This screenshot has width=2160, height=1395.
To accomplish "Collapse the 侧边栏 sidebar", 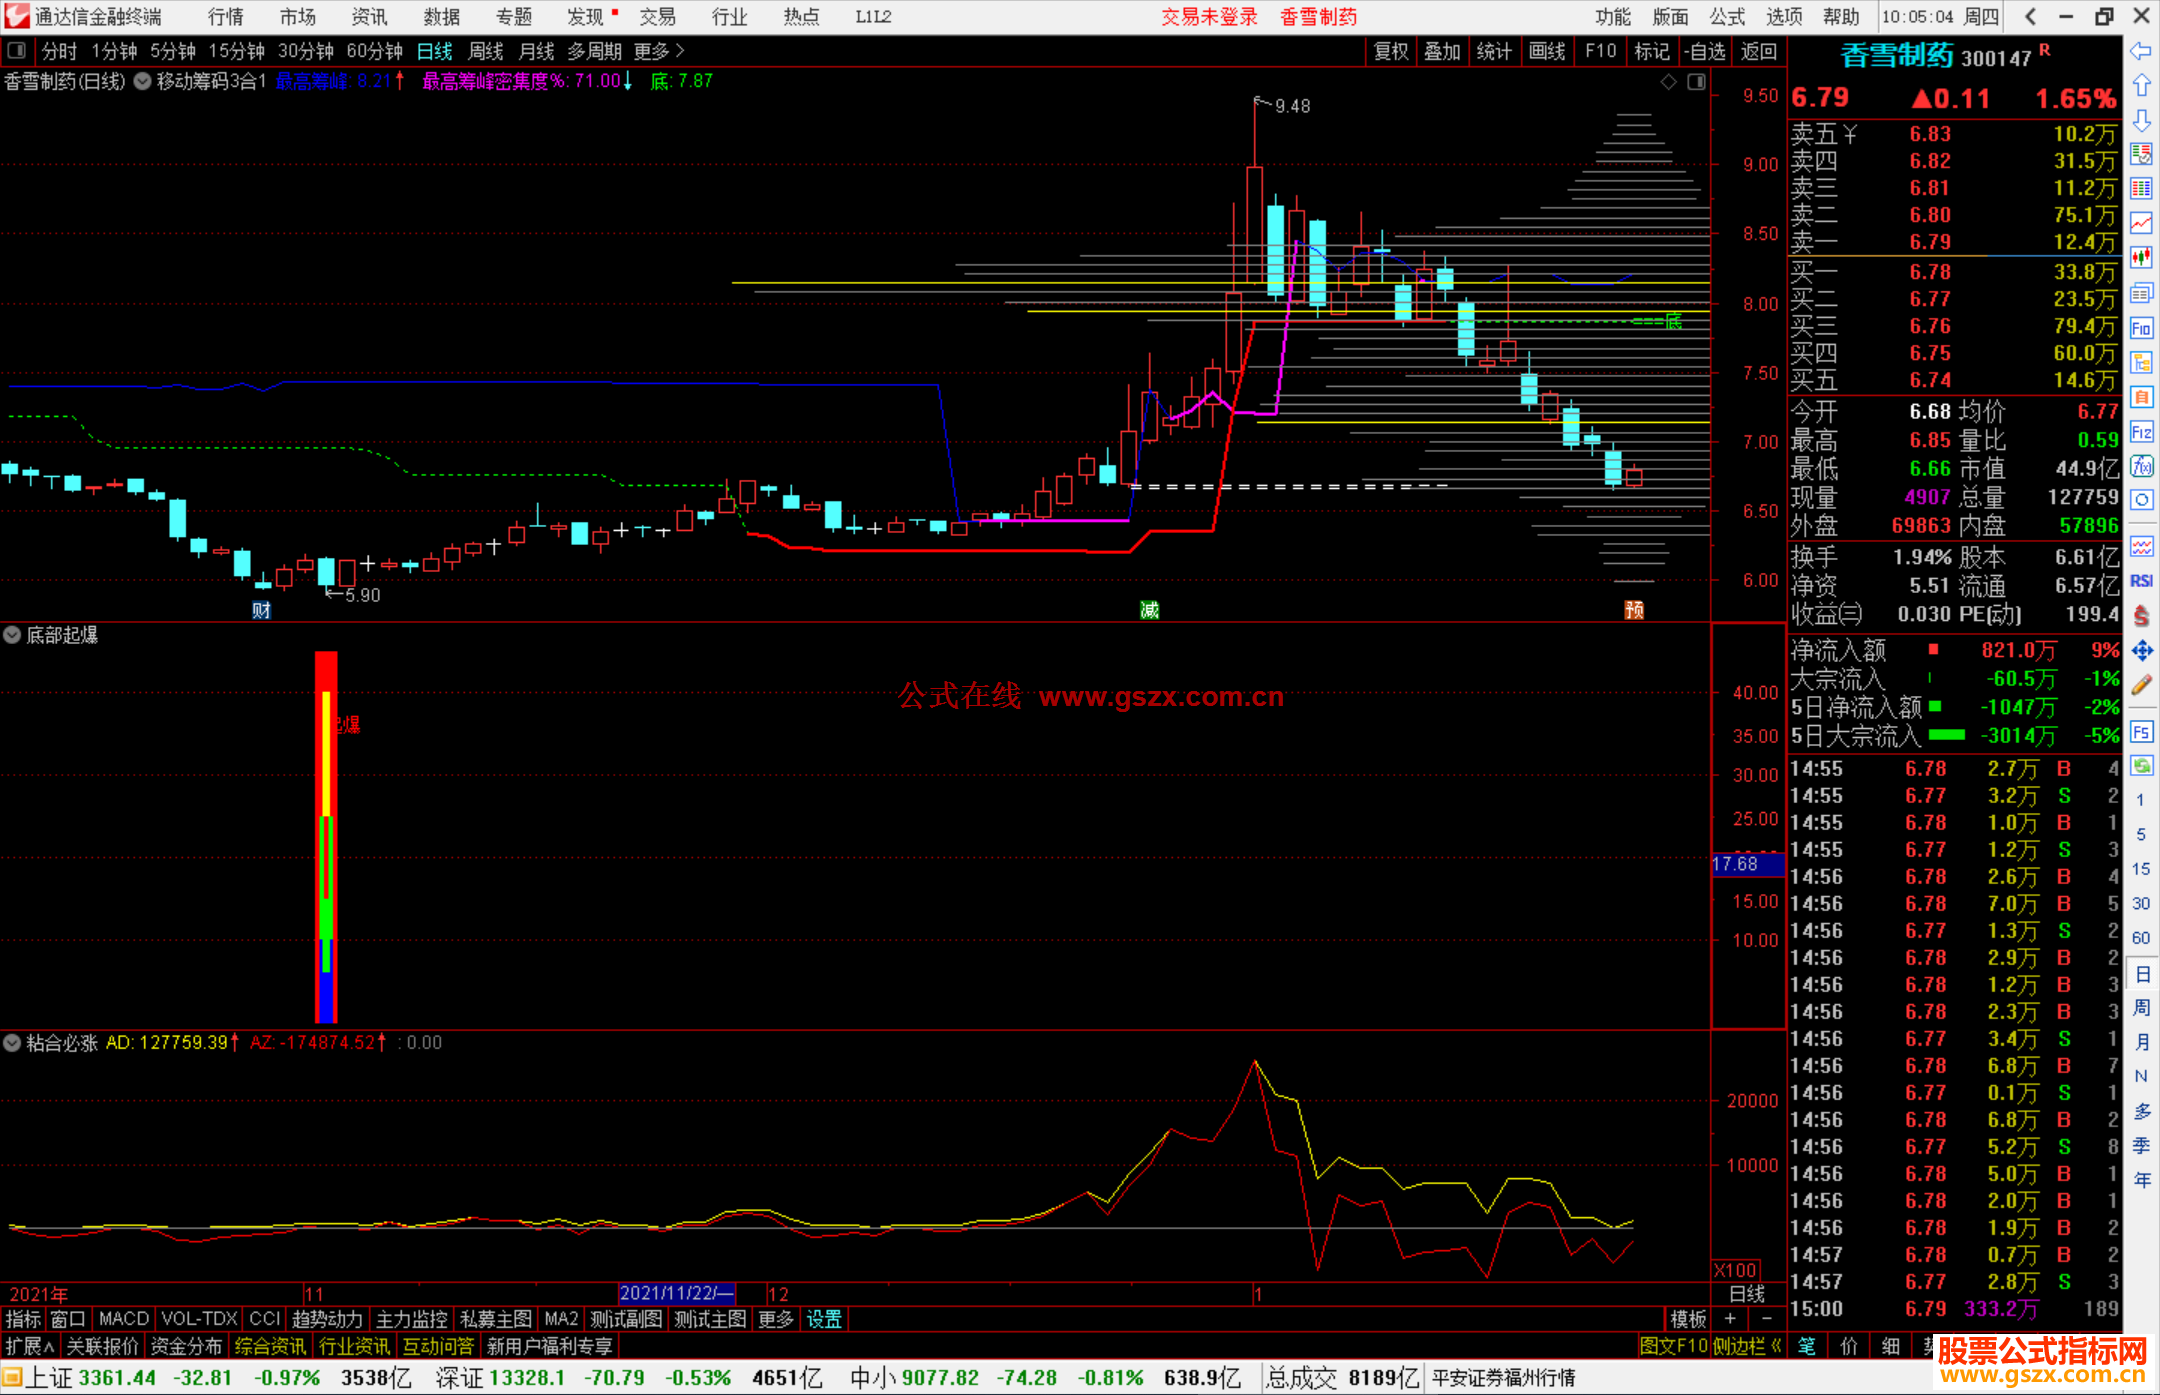I will (1748, 1346).
